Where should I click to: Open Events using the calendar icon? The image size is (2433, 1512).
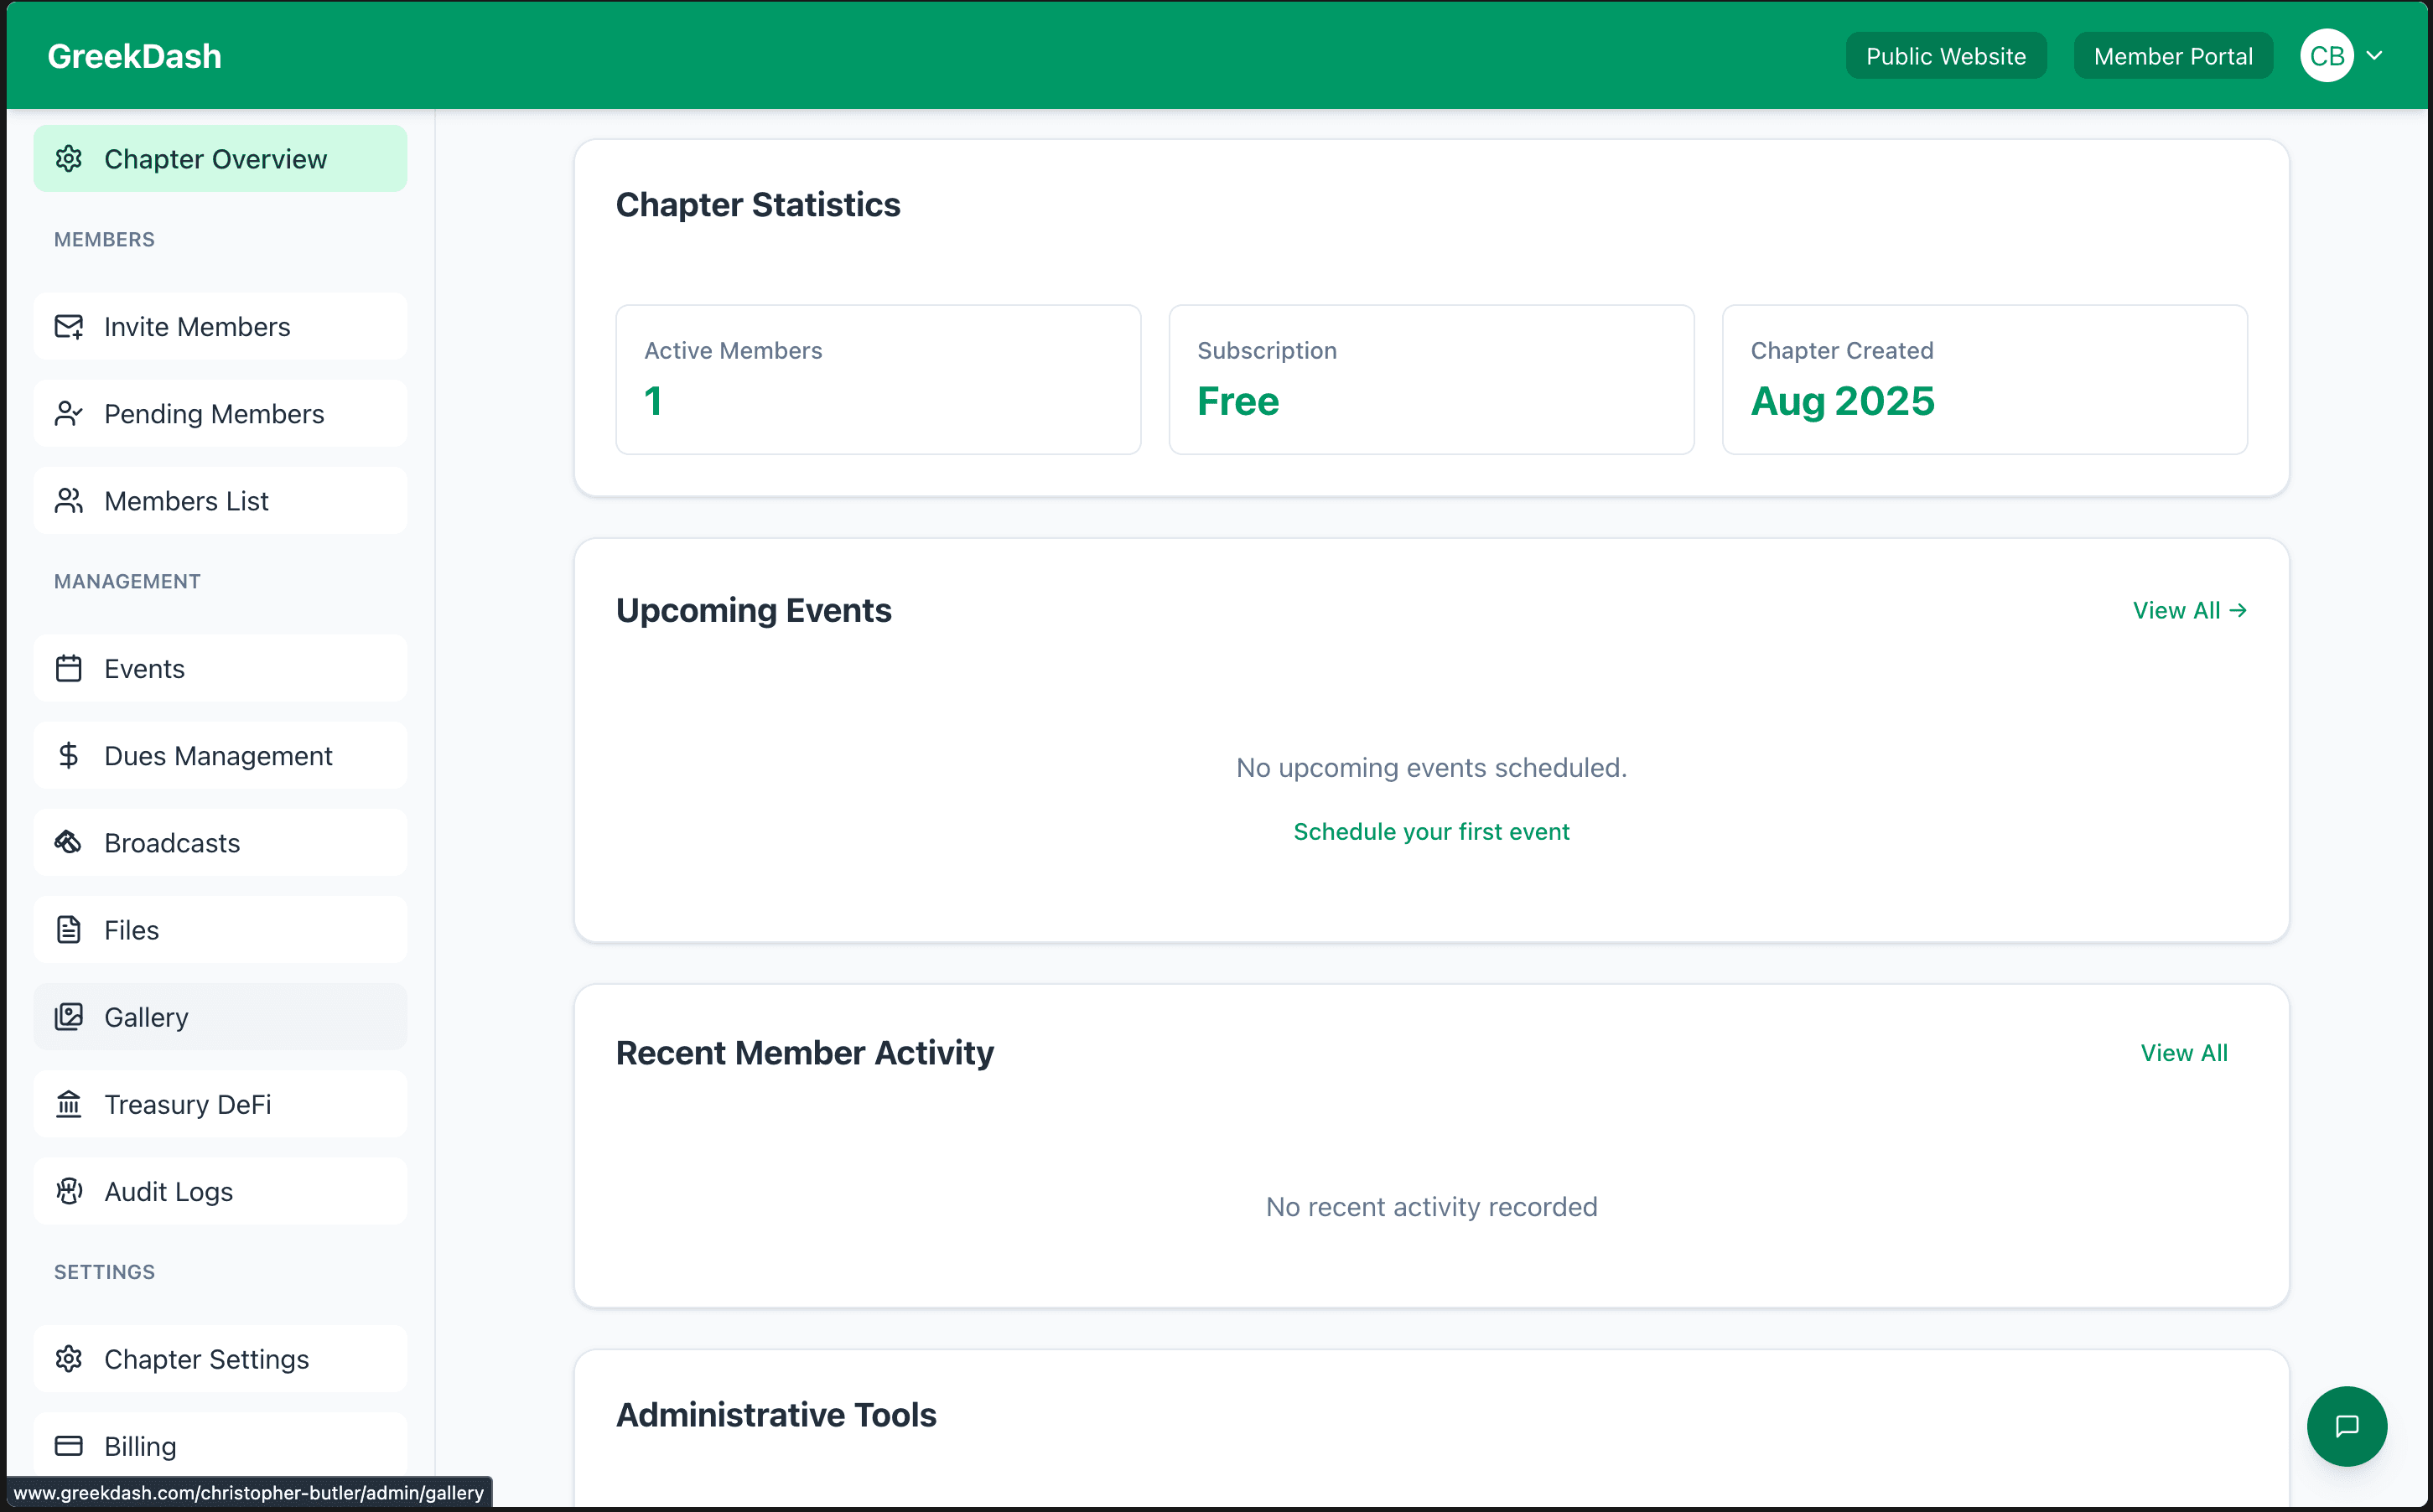tap(68, 668)
